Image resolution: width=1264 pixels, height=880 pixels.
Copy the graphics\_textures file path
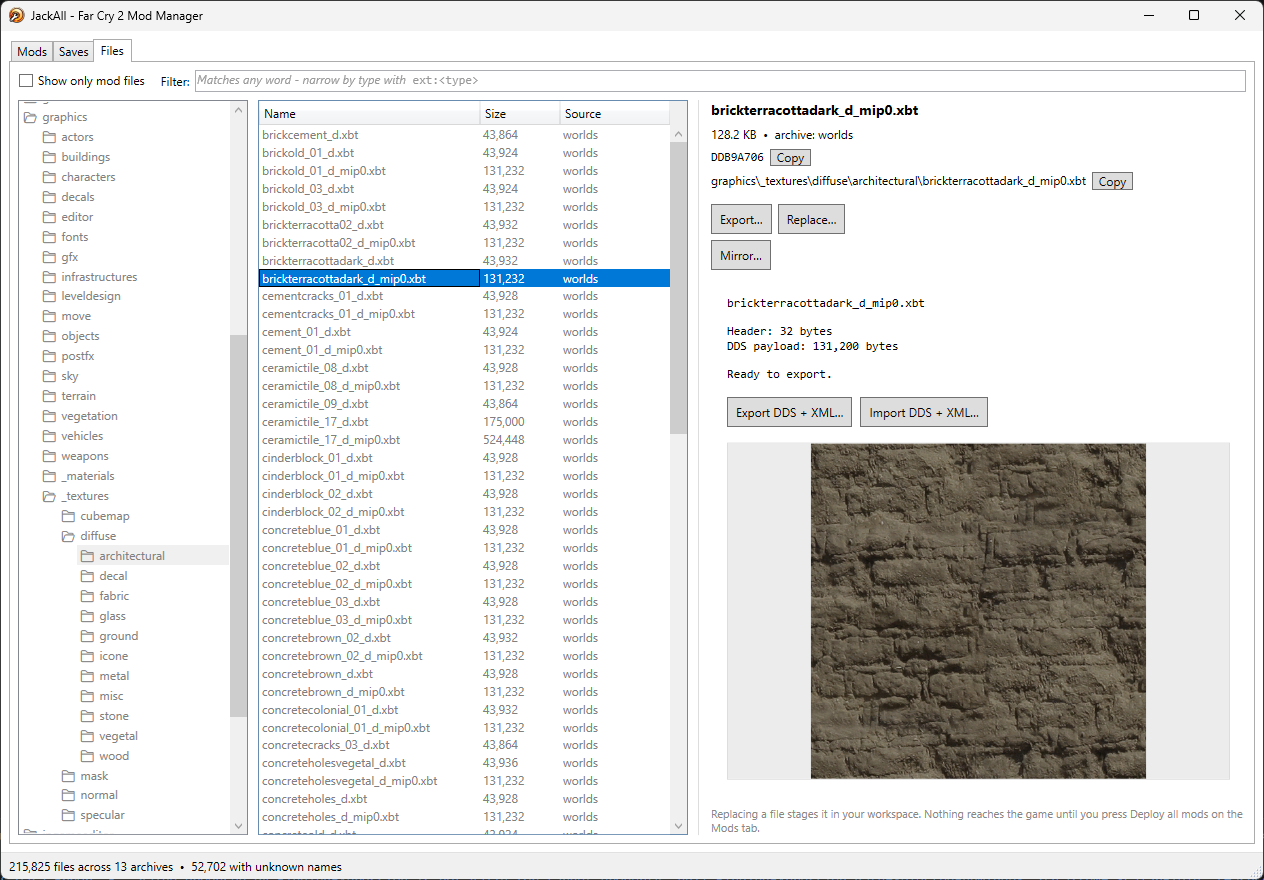[x=1112, y=182]
